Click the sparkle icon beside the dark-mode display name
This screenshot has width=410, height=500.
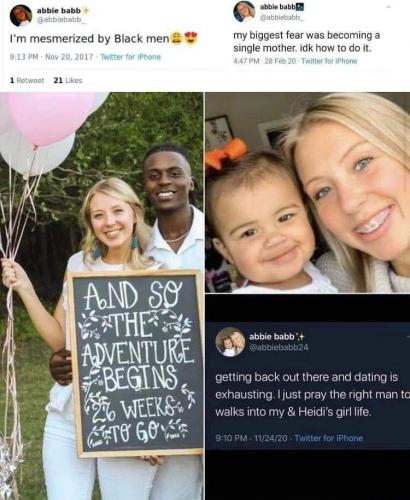300,336
